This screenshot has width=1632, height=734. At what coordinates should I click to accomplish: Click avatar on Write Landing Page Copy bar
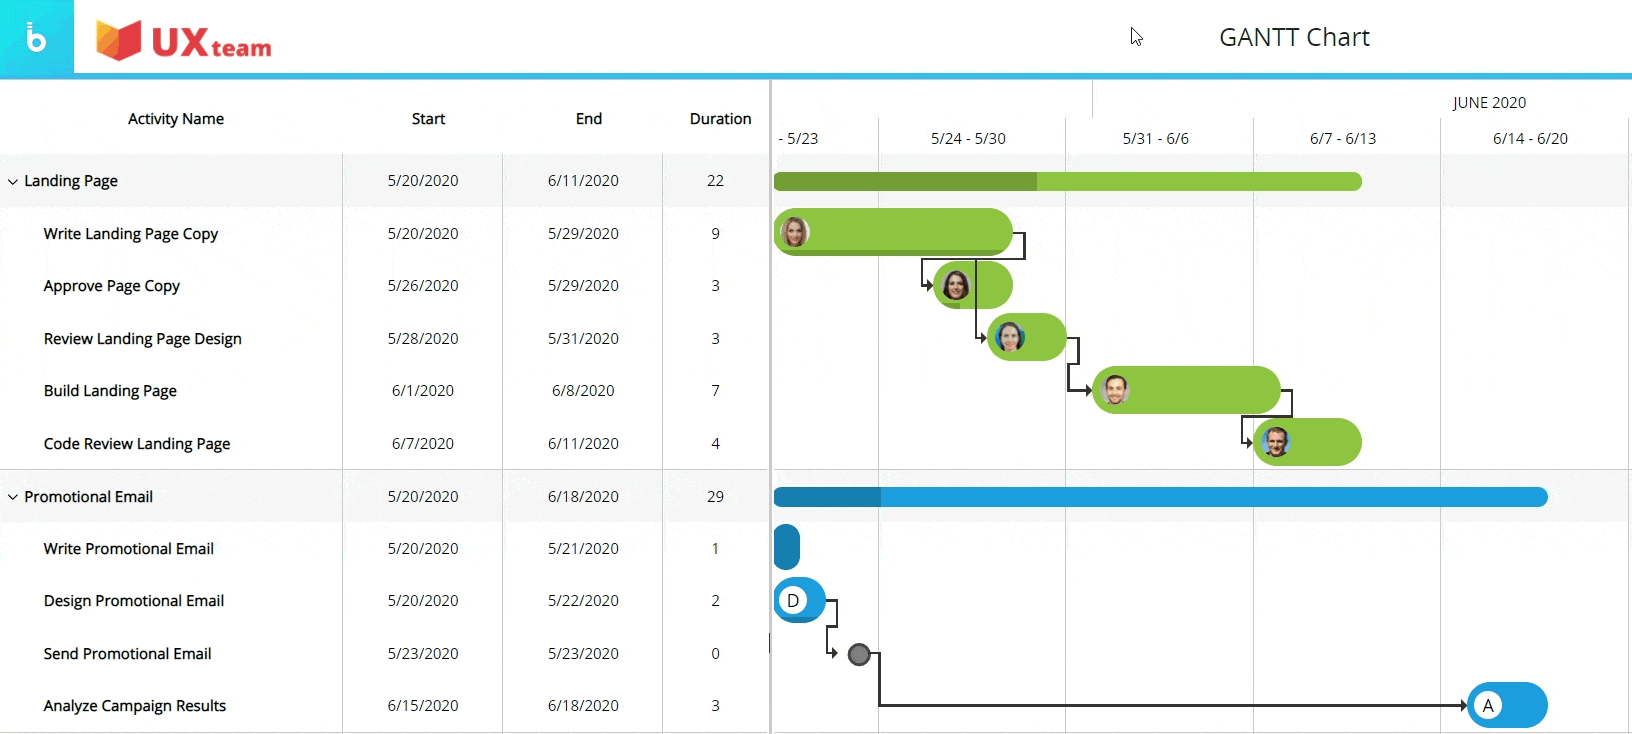click(795, 232)
